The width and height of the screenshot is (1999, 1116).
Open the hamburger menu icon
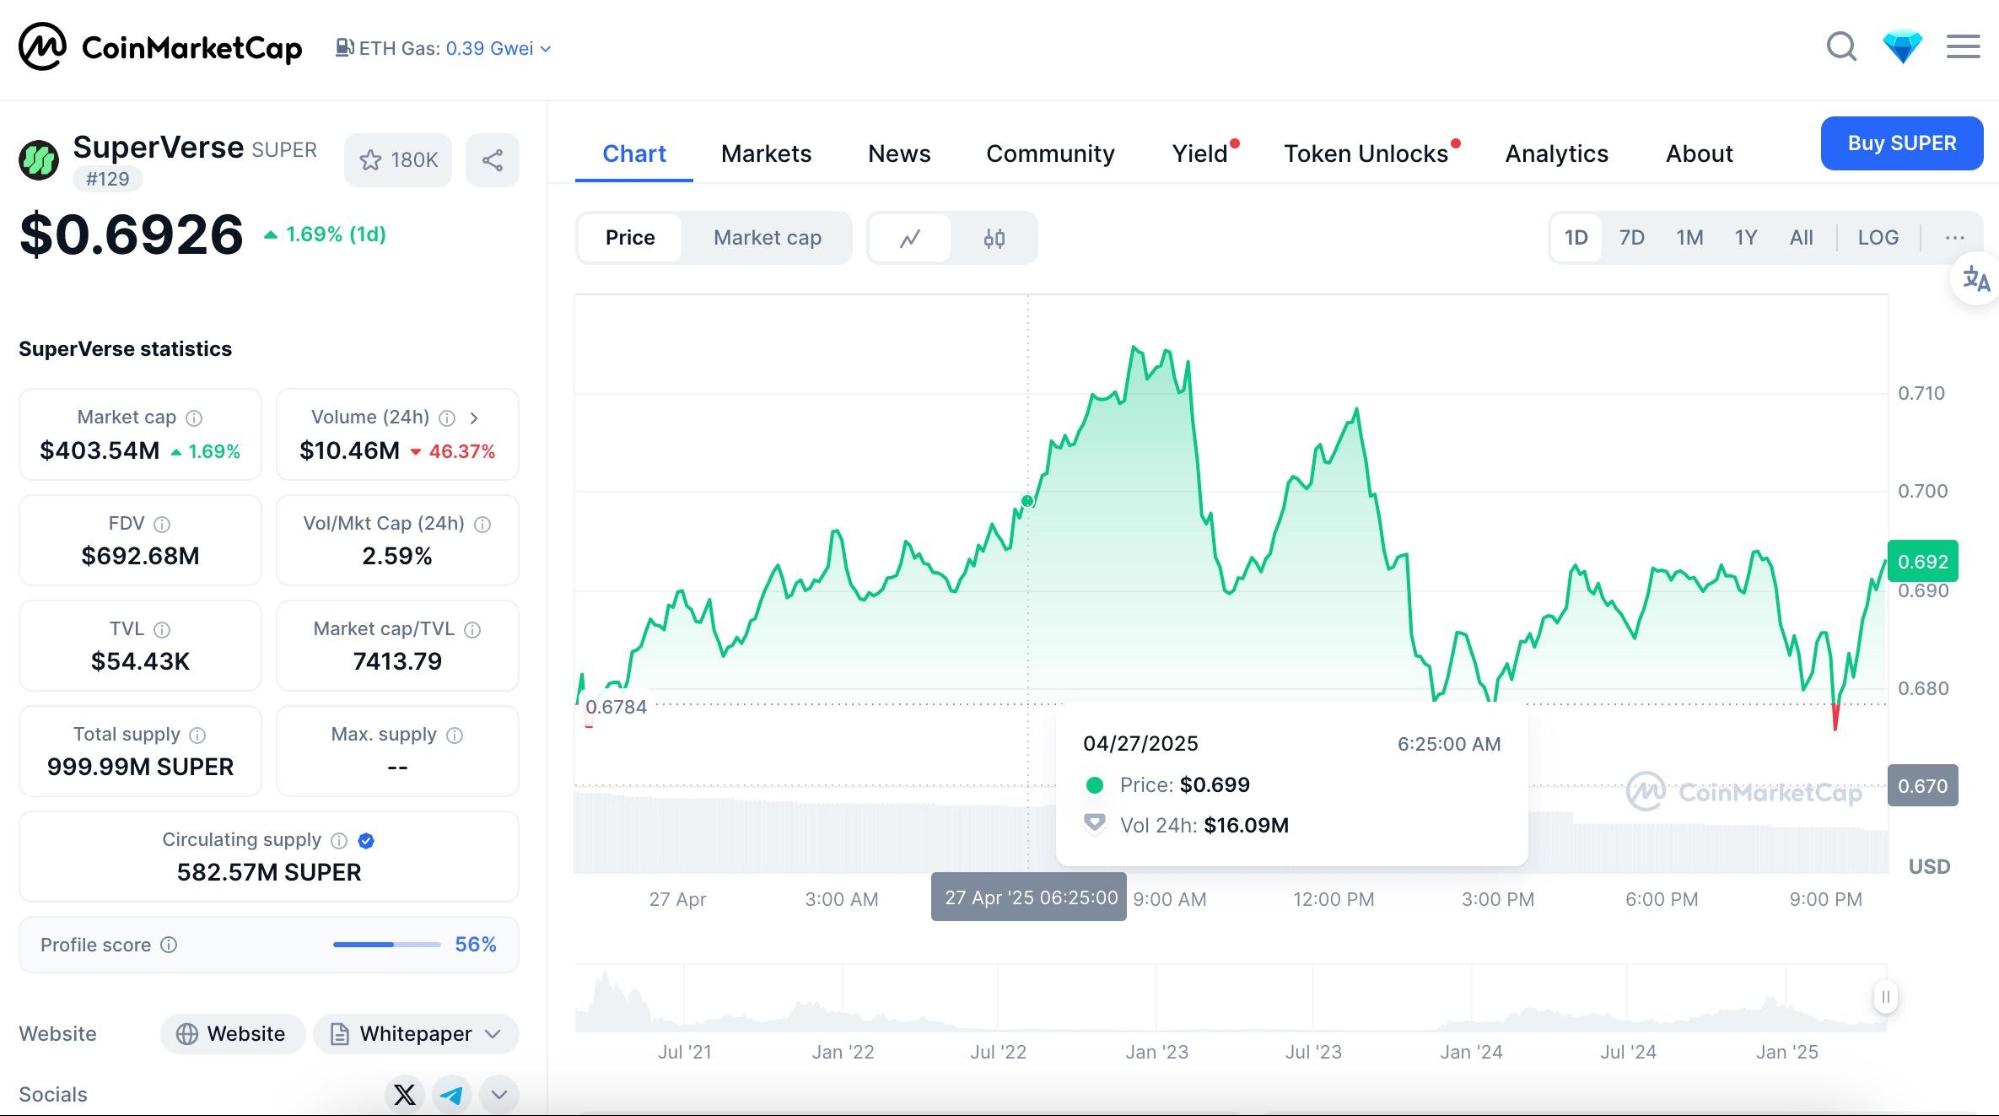click(1963, 47)
